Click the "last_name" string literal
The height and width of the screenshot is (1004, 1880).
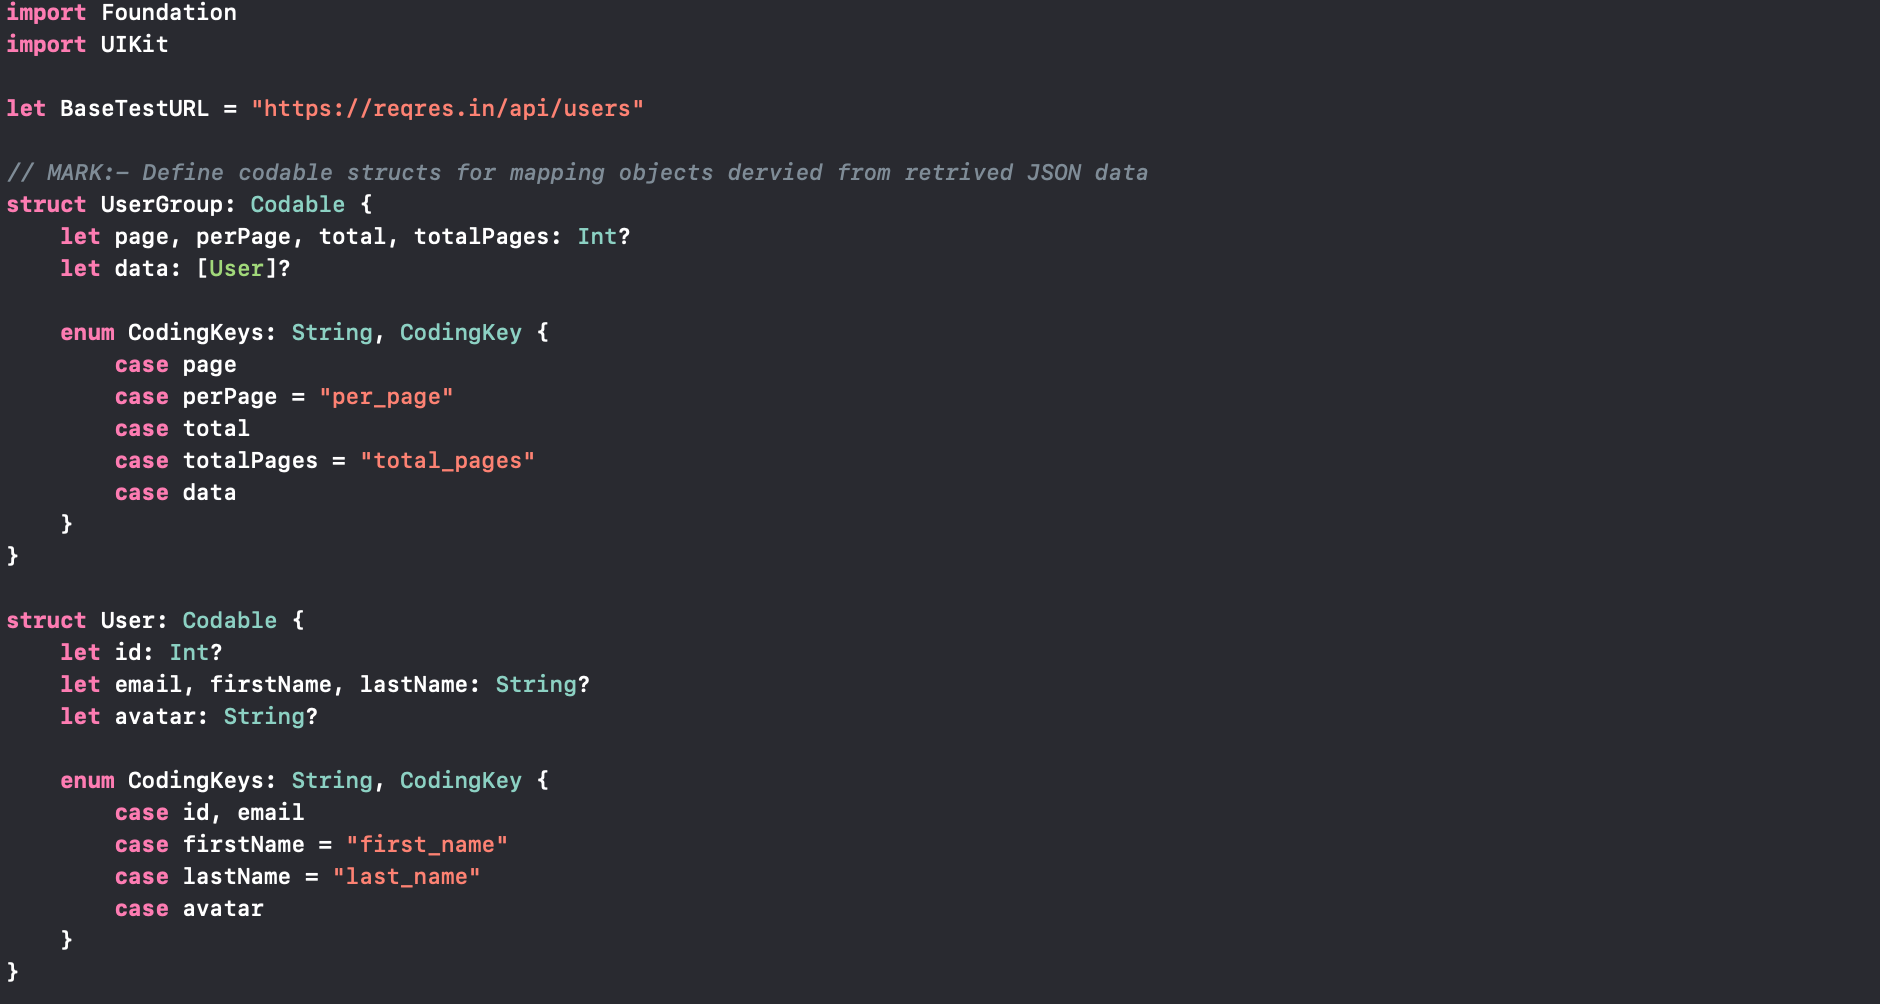point(406,876)
